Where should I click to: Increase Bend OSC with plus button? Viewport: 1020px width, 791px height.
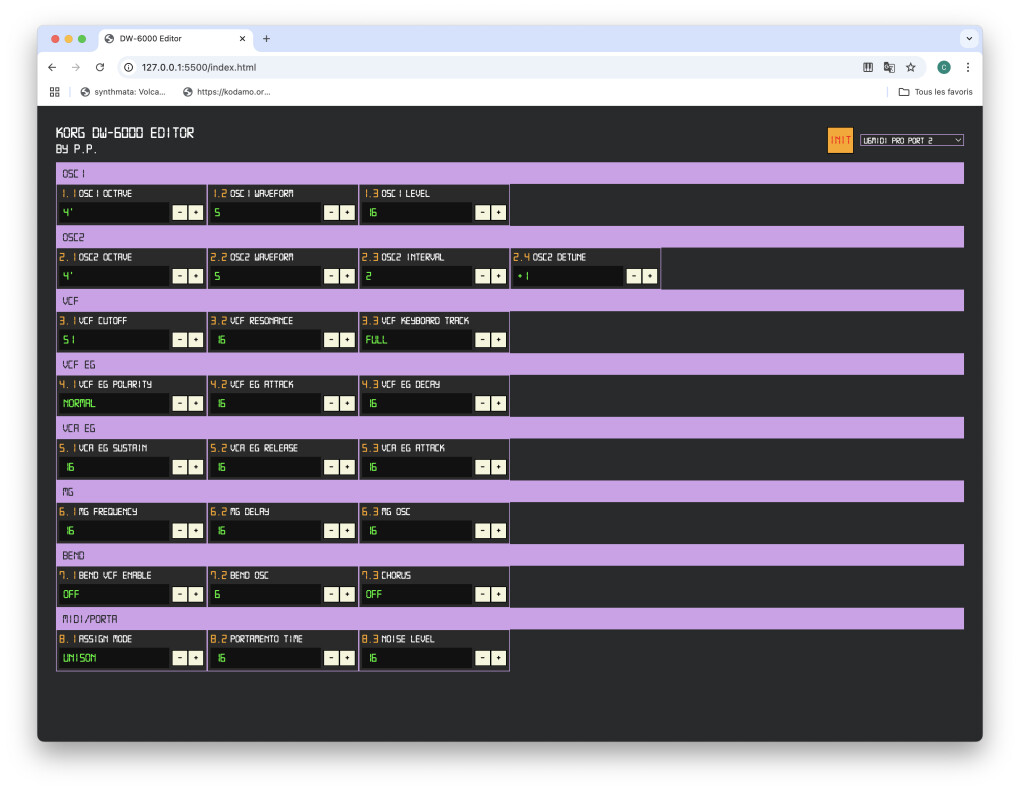pos(347,594)
